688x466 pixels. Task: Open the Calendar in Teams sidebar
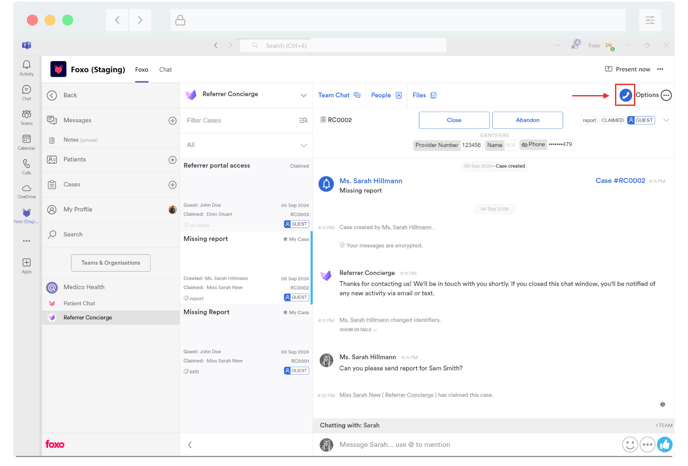coord(26,142)
